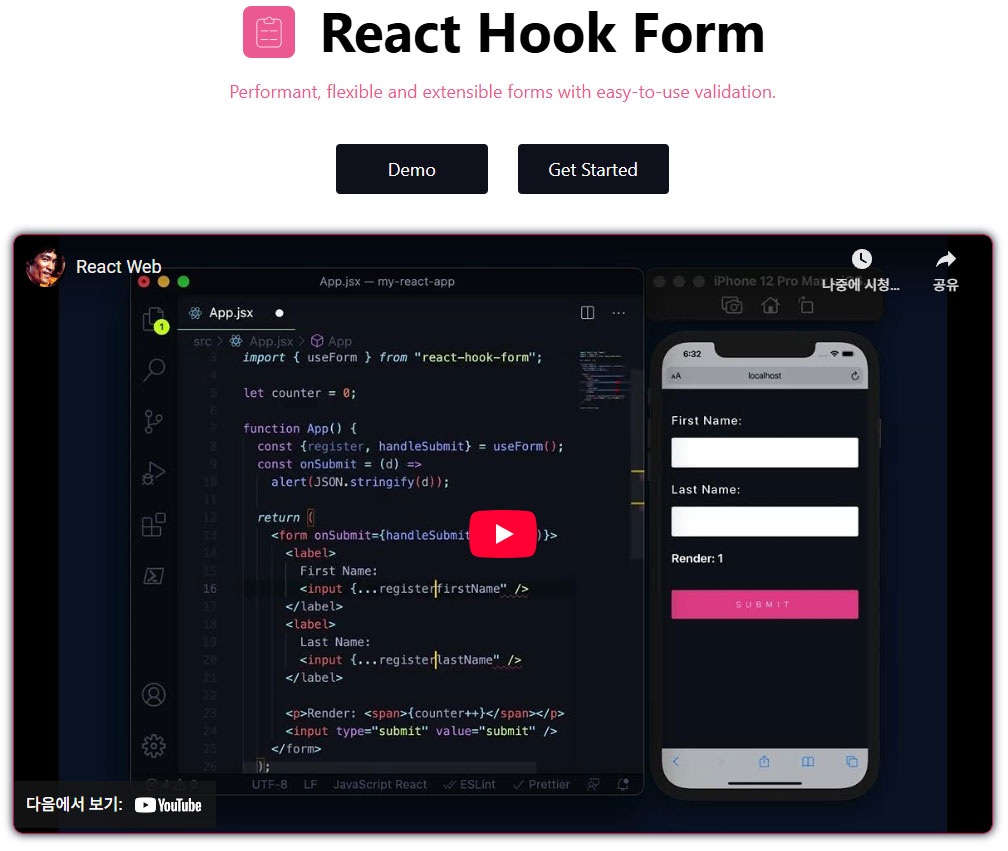Viewport: 1008px width, 851px height.
Task: Play the YouTube video
Action: (503, 533)
